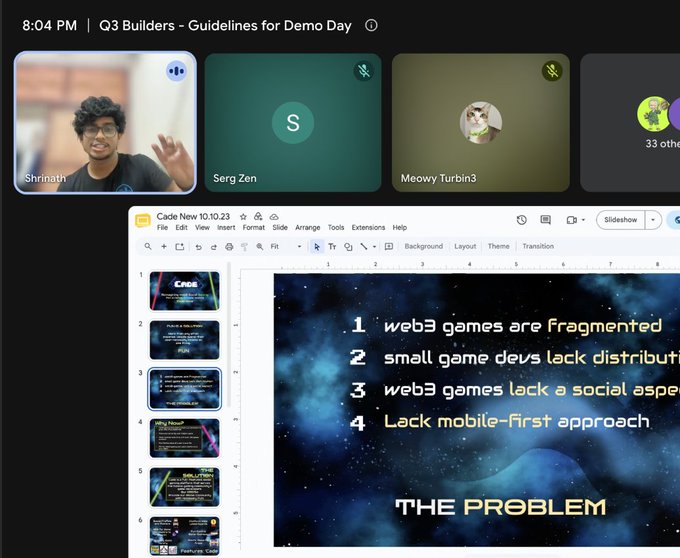Star the Cade New 10.10.23 presentation
Image resolution: width=680 pixels, height=558 pixels.
pyautogui.click(x=243, y=216)
